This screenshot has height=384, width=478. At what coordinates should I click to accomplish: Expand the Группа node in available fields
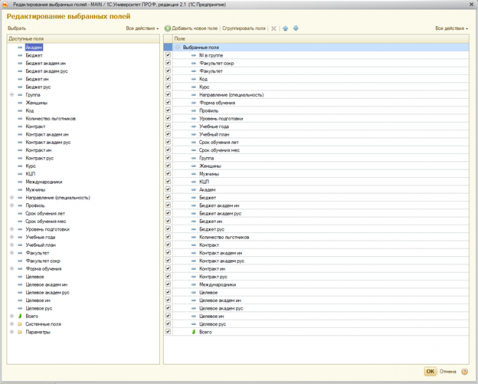click(x=12, y=95)
